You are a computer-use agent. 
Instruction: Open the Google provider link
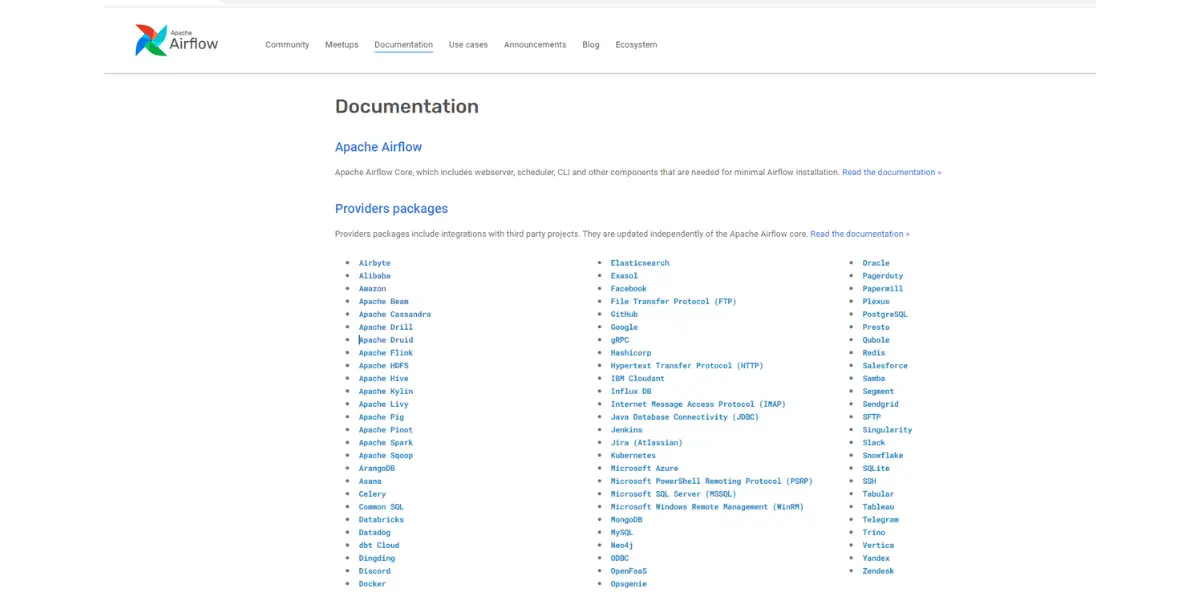point(624,327)
